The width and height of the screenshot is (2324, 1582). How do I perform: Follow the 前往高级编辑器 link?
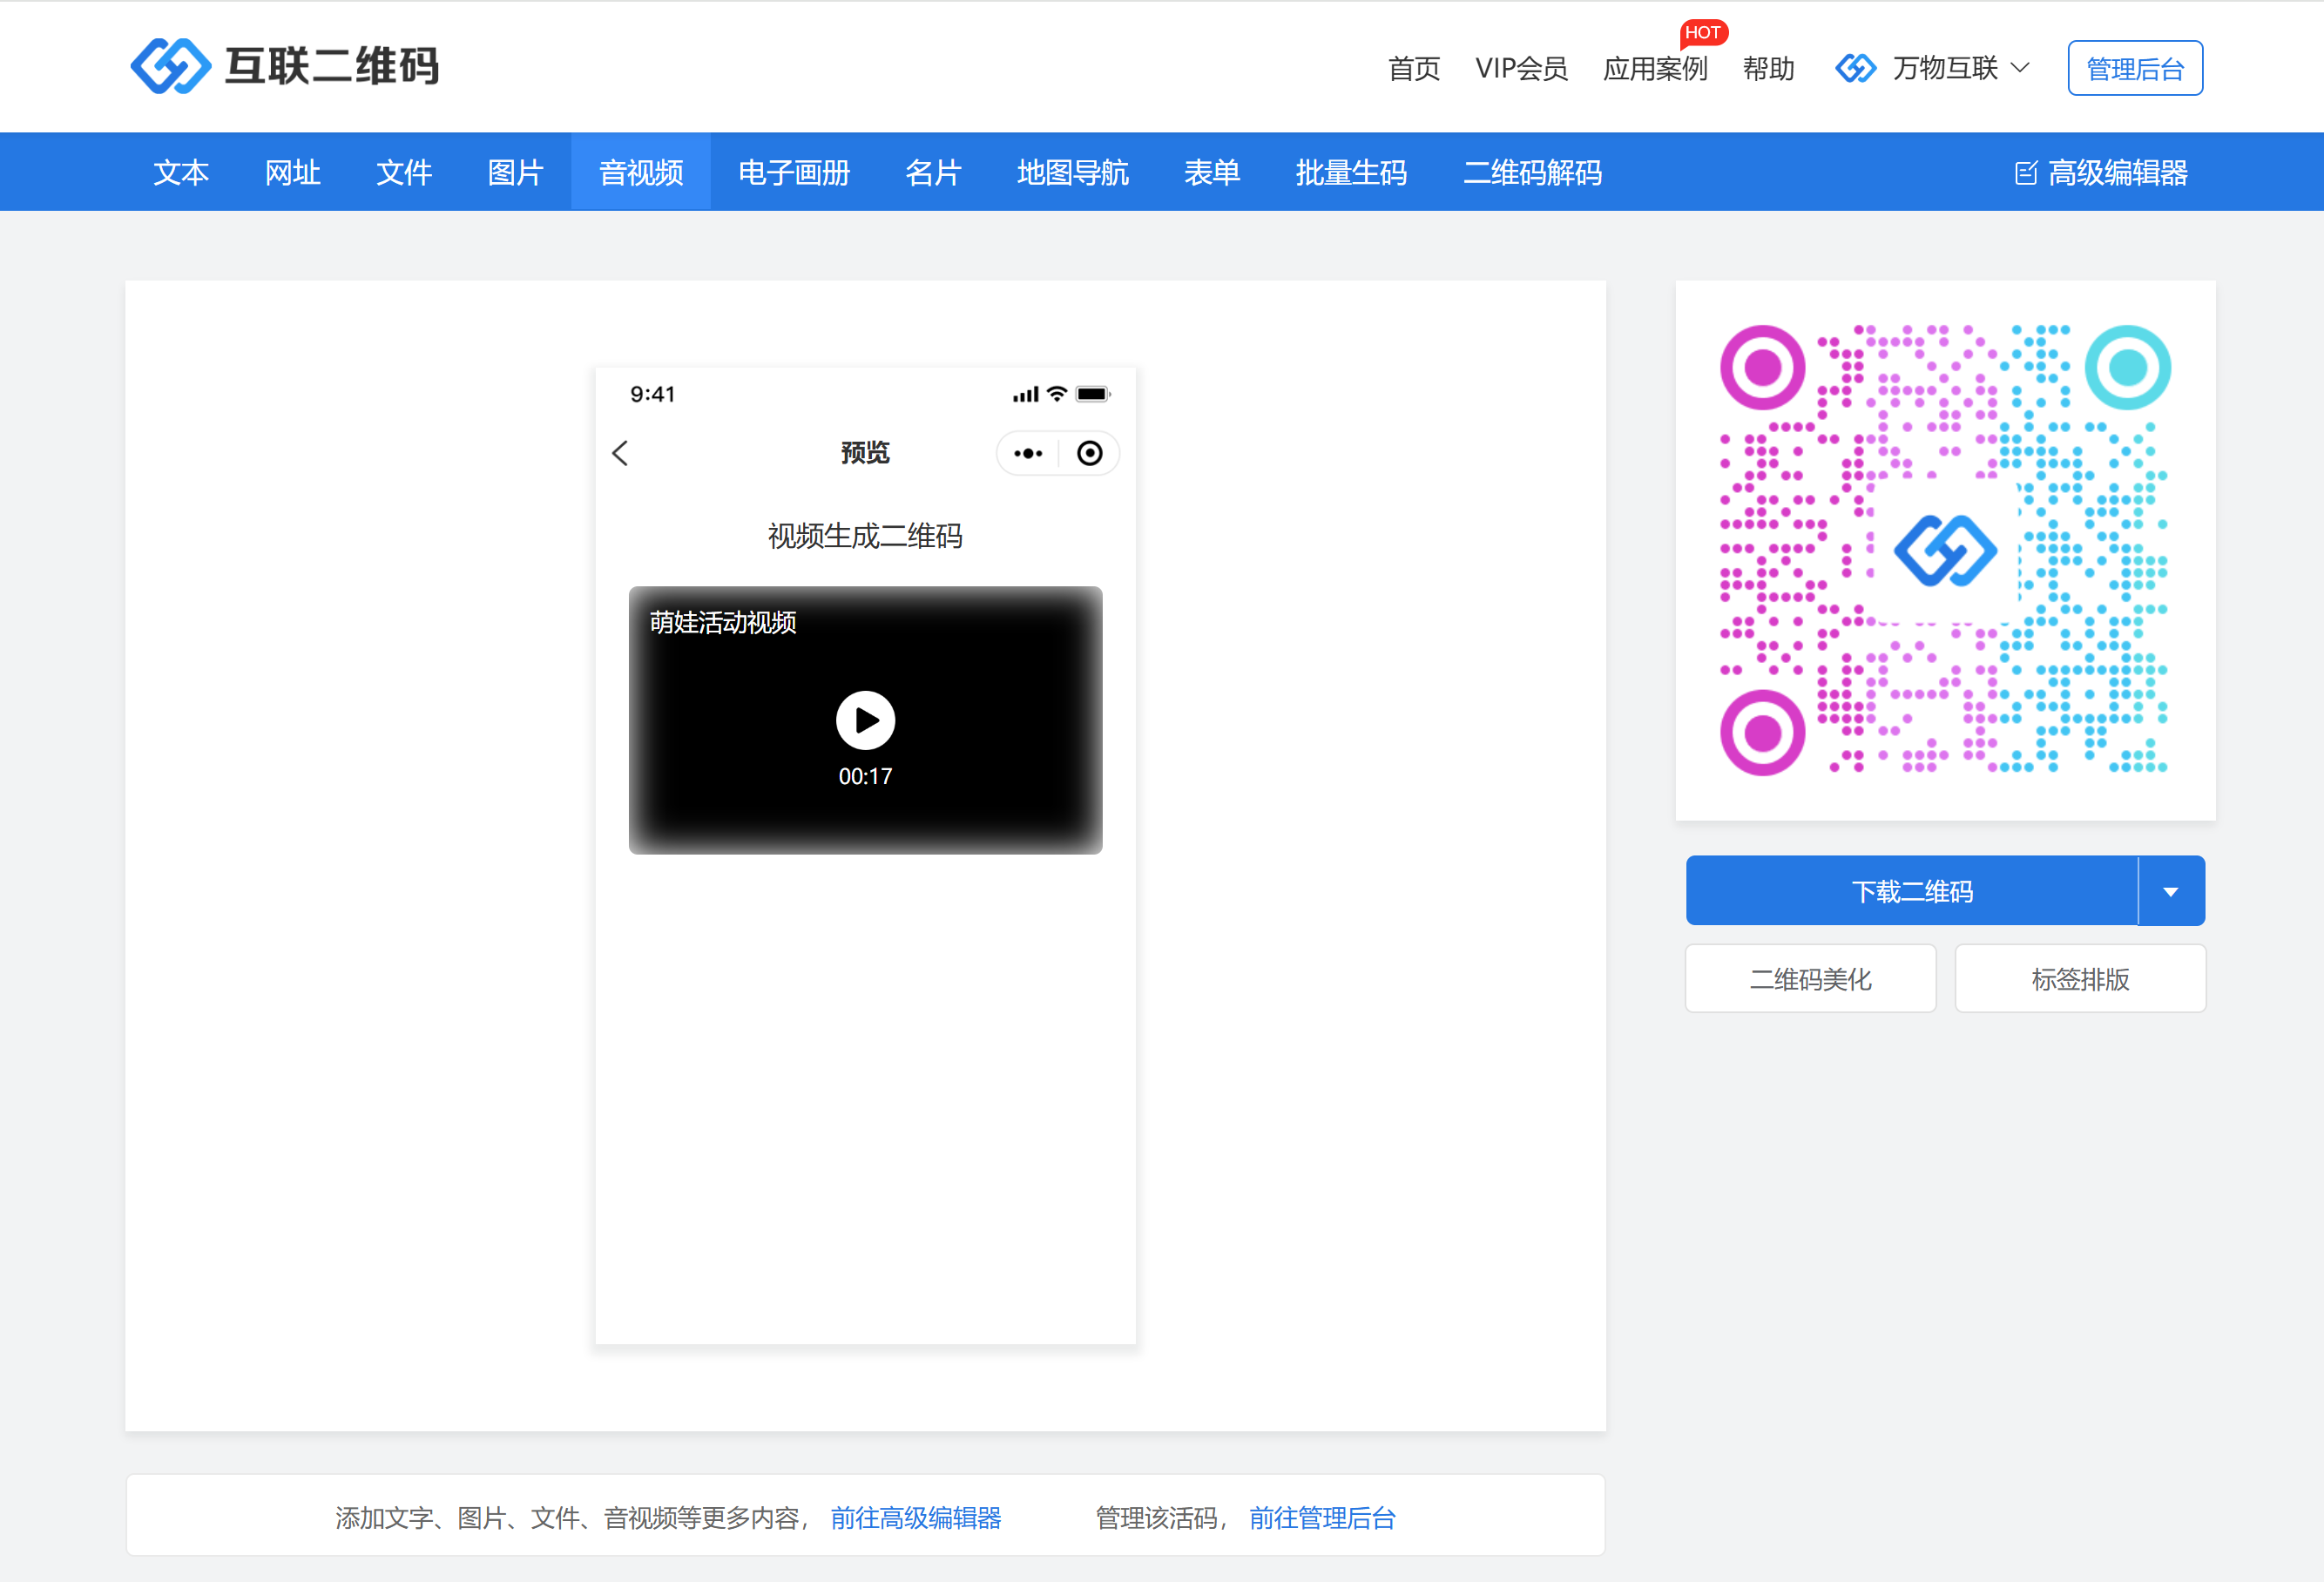[915, 1517]
